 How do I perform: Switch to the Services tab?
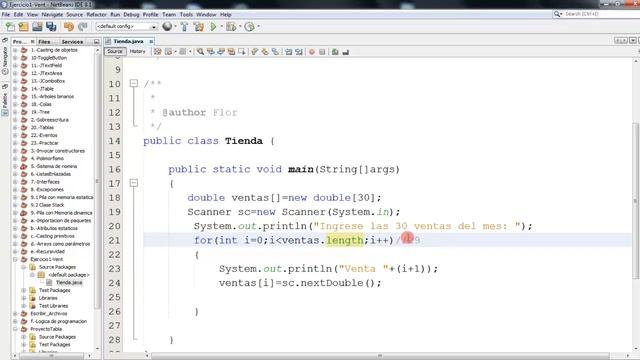click(72, 42)
